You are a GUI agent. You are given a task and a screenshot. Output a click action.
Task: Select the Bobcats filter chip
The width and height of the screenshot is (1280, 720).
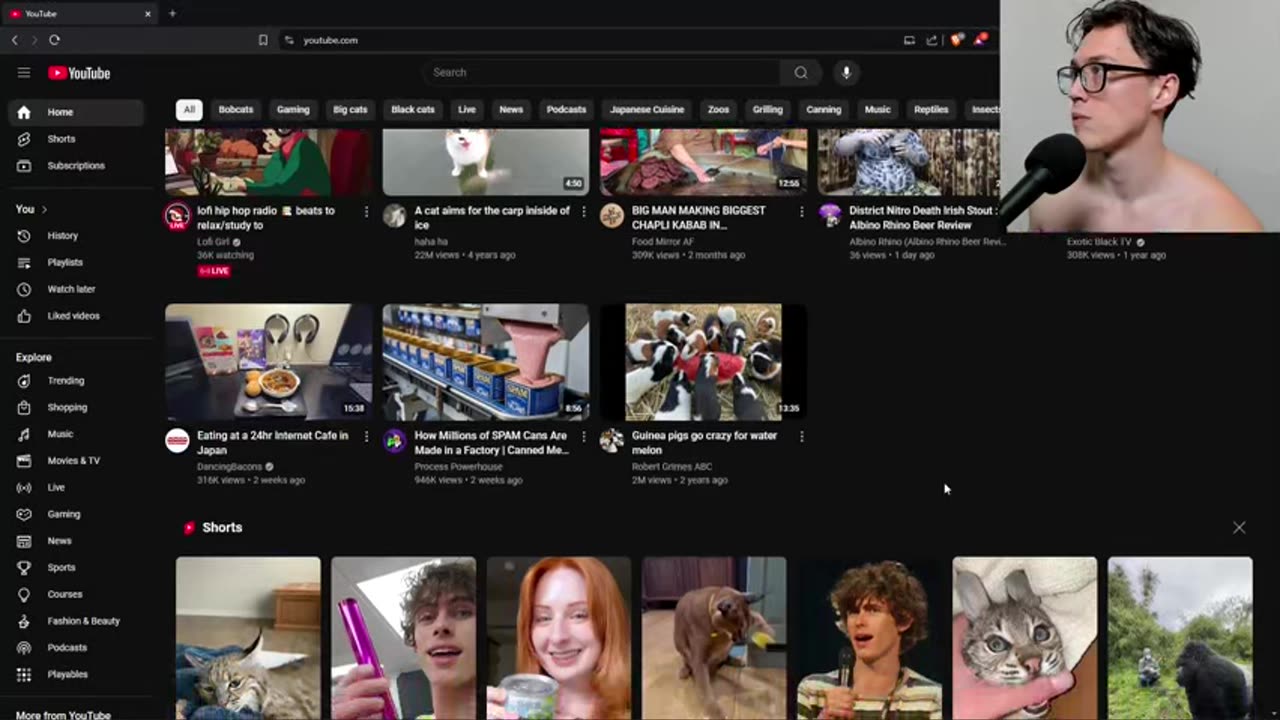236,110
